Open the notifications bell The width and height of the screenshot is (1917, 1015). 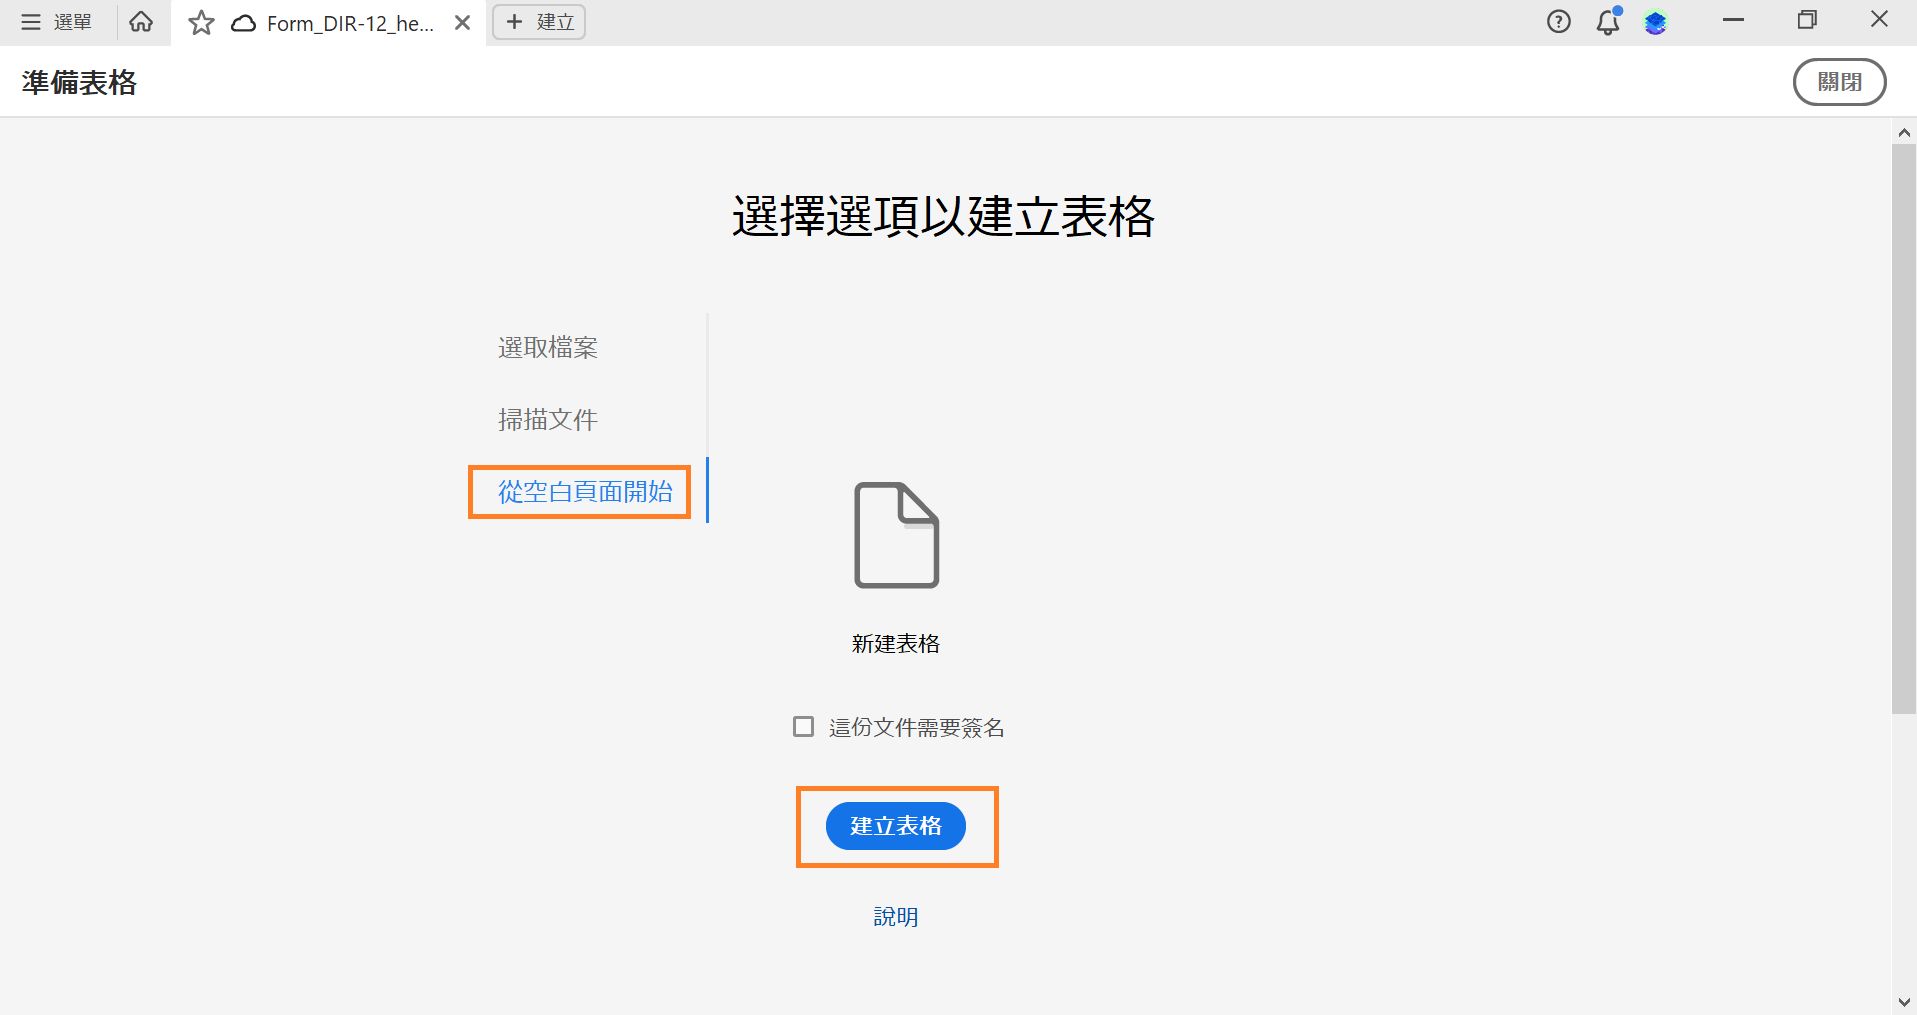1606,21
